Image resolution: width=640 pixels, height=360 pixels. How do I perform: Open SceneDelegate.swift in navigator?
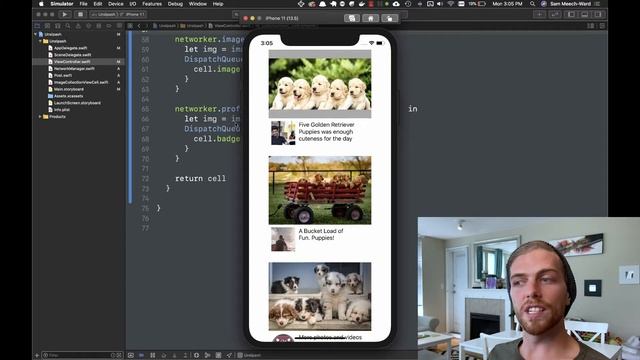(72, 55)
